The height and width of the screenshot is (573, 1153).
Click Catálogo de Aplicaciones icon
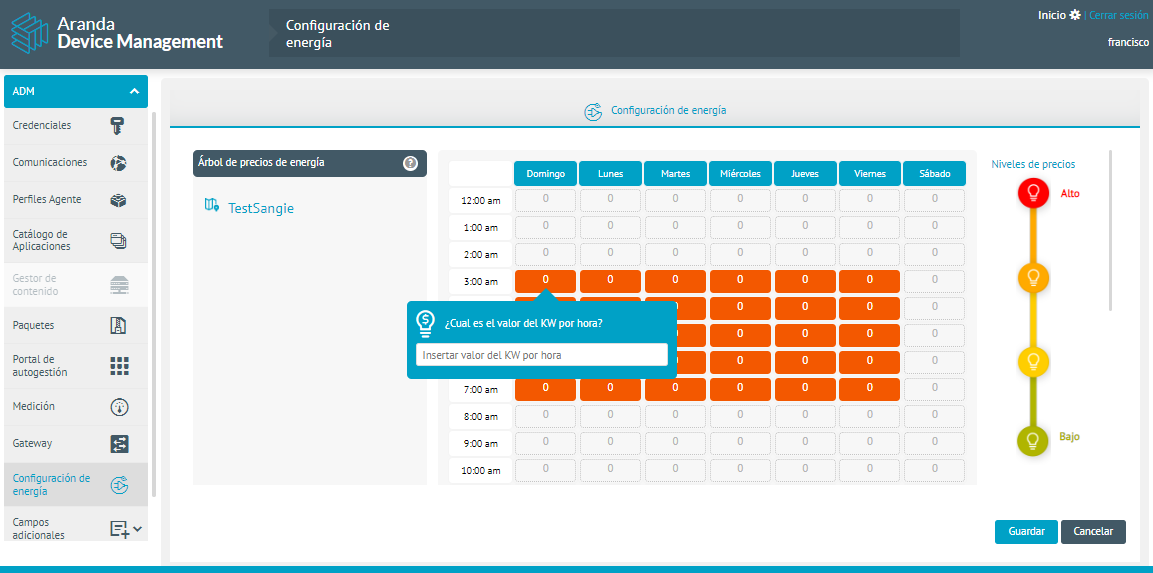coord(118,240)
